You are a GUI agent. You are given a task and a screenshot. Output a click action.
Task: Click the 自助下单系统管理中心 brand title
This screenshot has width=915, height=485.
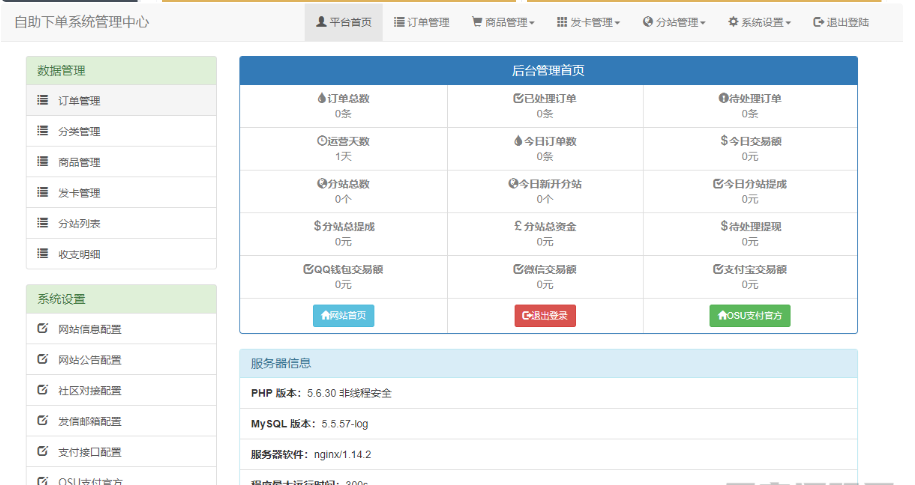82,22
